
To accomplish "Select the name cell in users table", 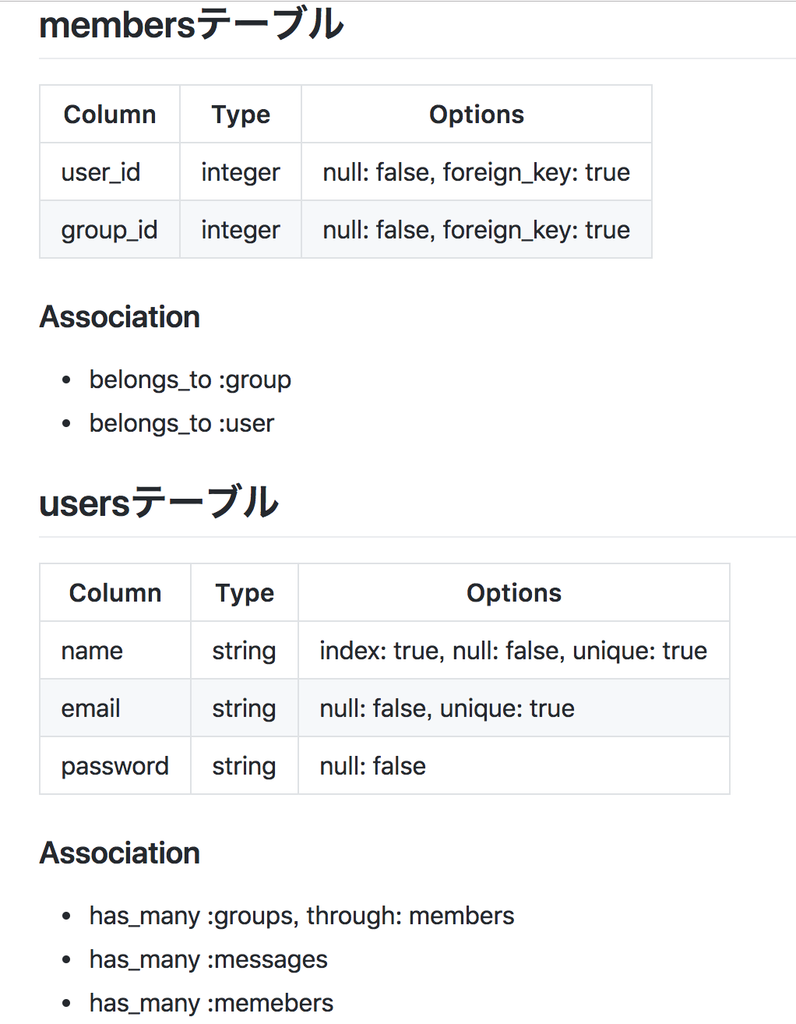I will pyautogui.click(x=115, y=650).
